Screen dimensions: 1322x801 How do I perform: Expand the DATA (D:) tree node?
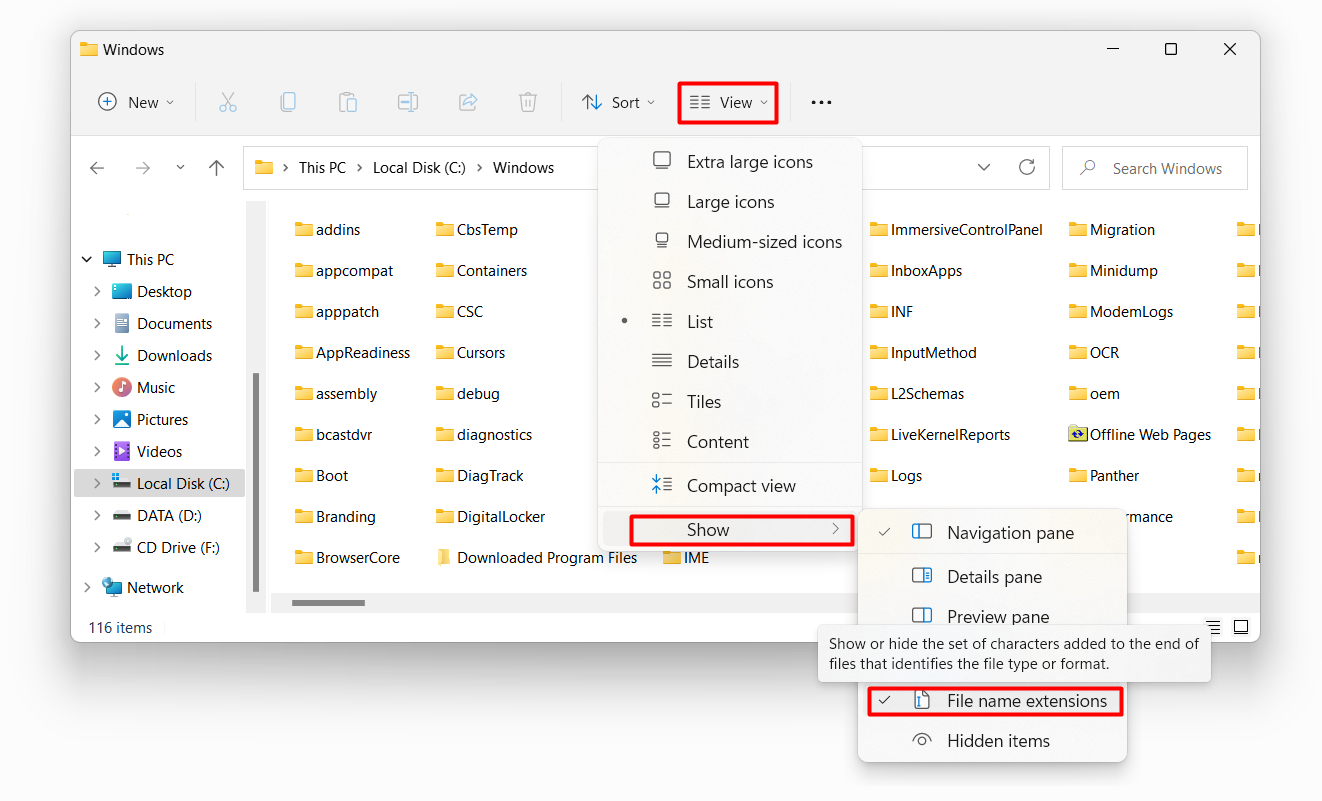pos(97,515)
